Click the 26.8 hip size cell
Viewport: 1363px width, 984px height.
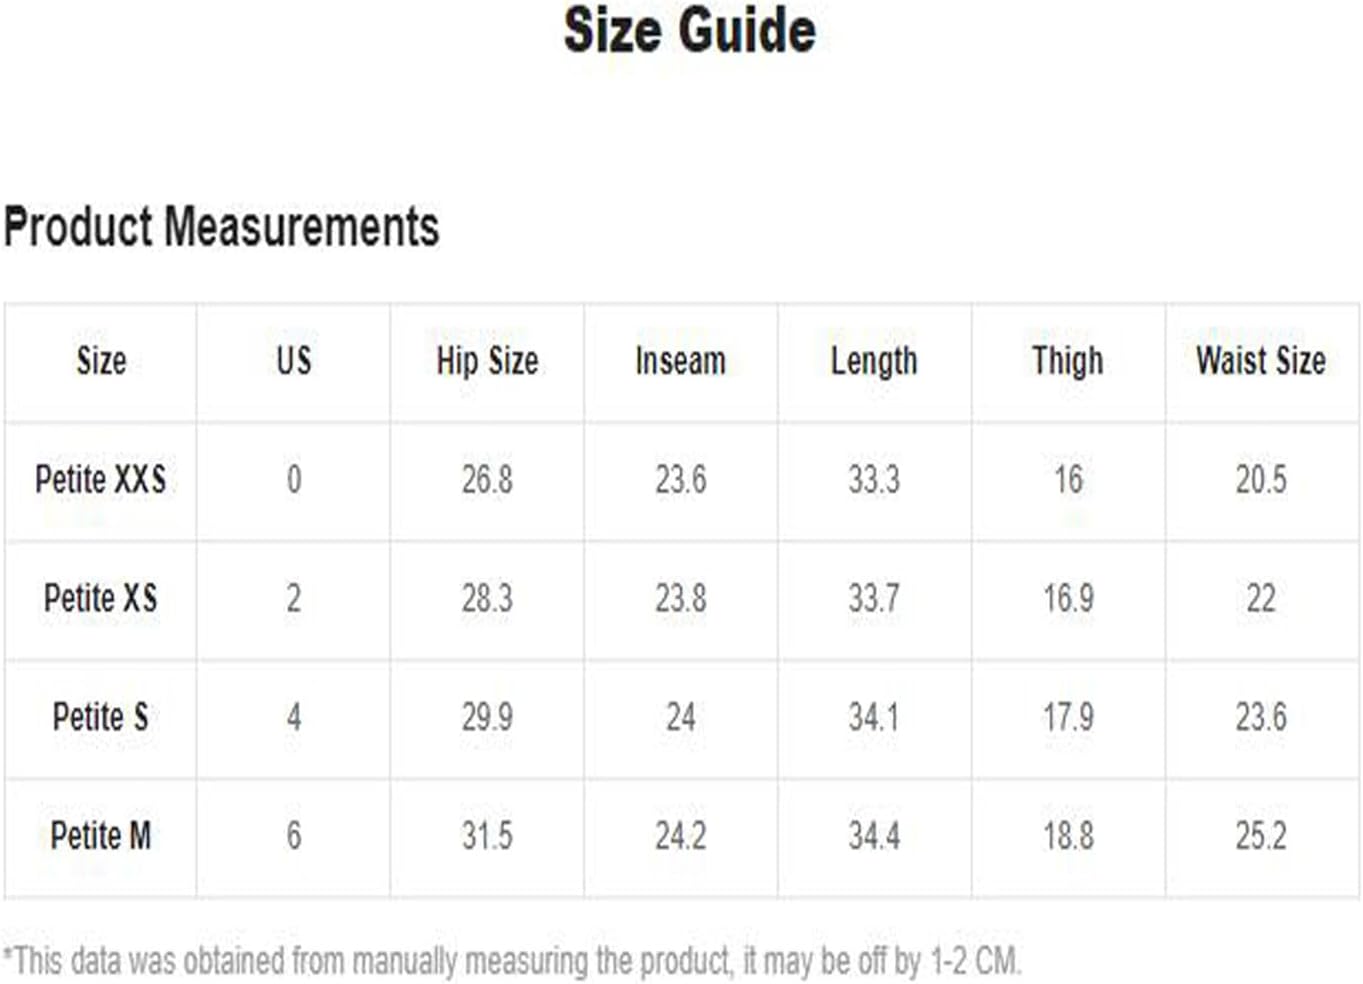[x=487, y=479]
